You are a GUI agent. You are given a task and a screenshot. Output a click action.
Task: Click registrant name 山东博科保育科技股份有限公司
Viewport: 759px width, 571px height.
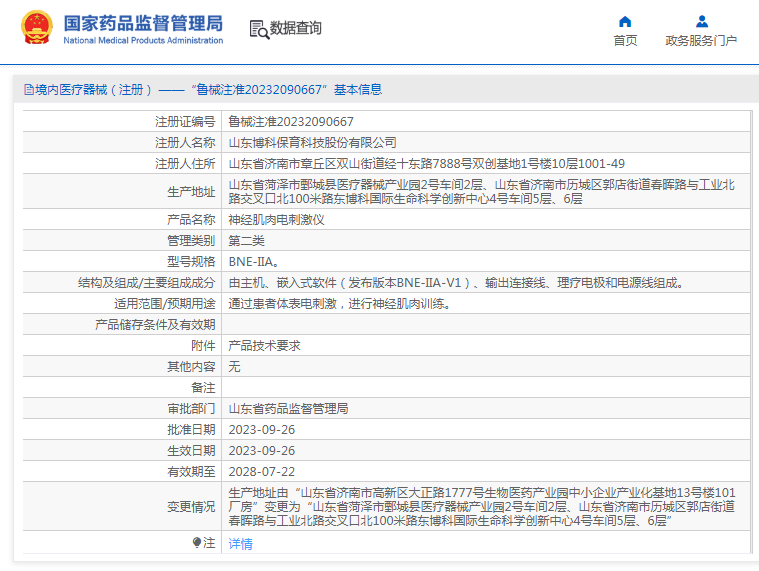312,142
